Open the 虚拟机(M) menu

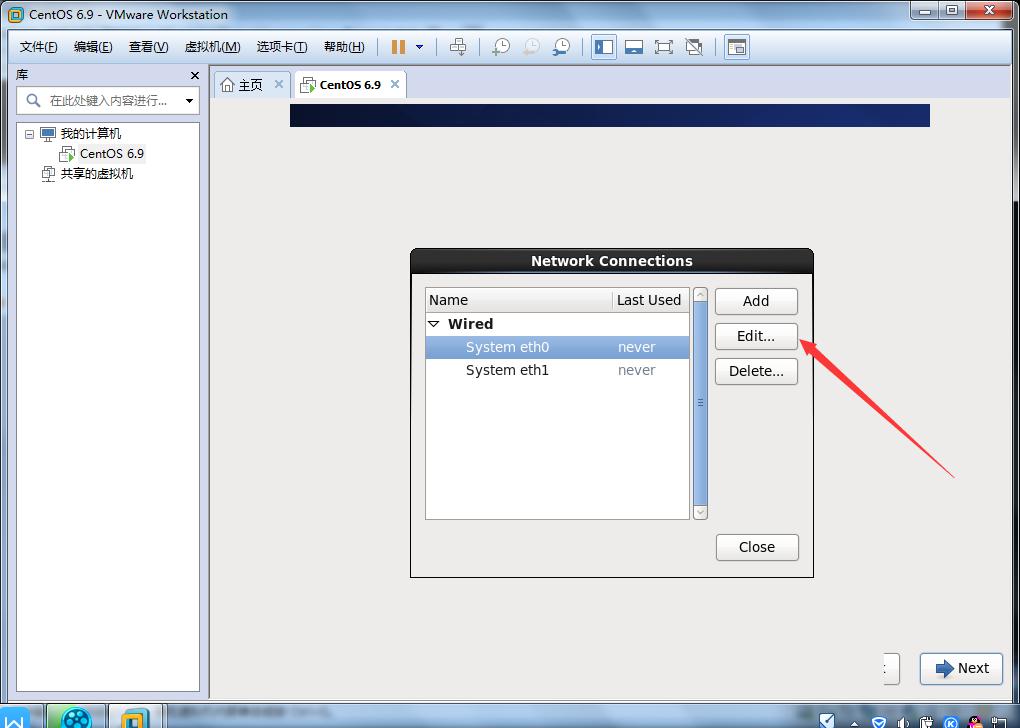pyautogui.click(x=213, y=47)
